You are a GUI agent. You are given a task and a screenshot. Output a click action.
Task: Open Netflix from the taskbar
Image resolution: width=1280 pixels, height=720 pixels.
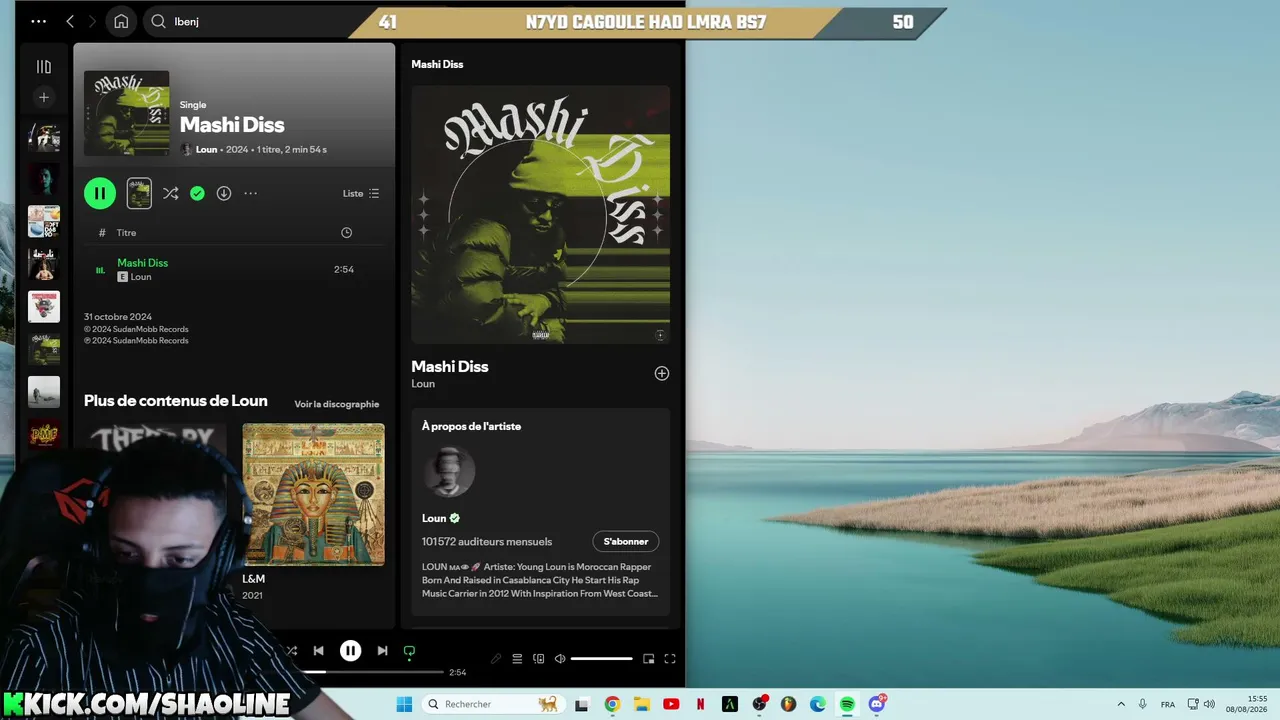point(700,704)
